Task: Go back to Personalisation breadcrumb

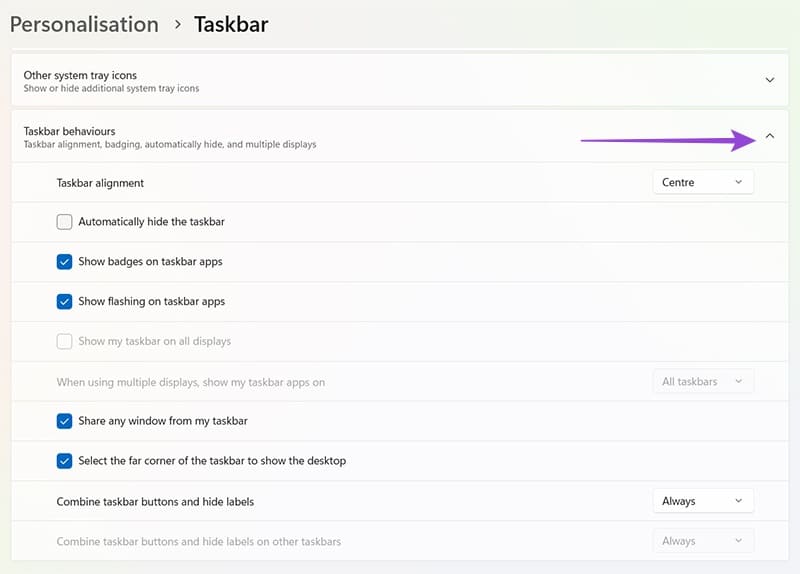Action: coord(84,24)
